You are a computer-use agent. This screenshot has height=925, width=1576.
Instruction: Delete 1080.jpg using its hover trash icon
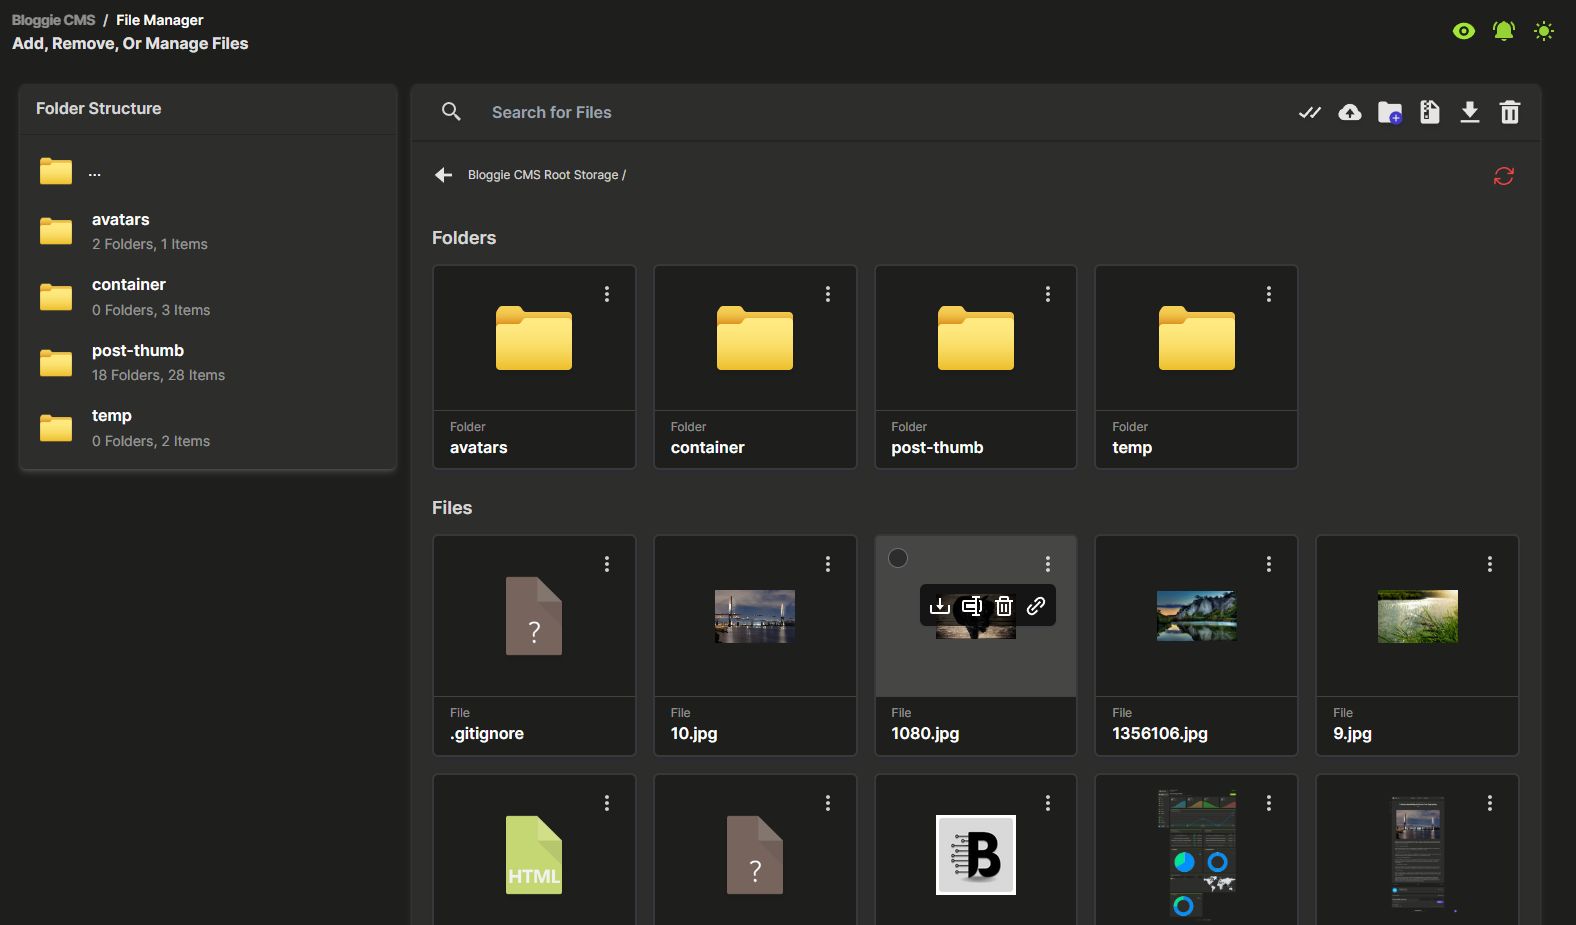pos(1004,606)
